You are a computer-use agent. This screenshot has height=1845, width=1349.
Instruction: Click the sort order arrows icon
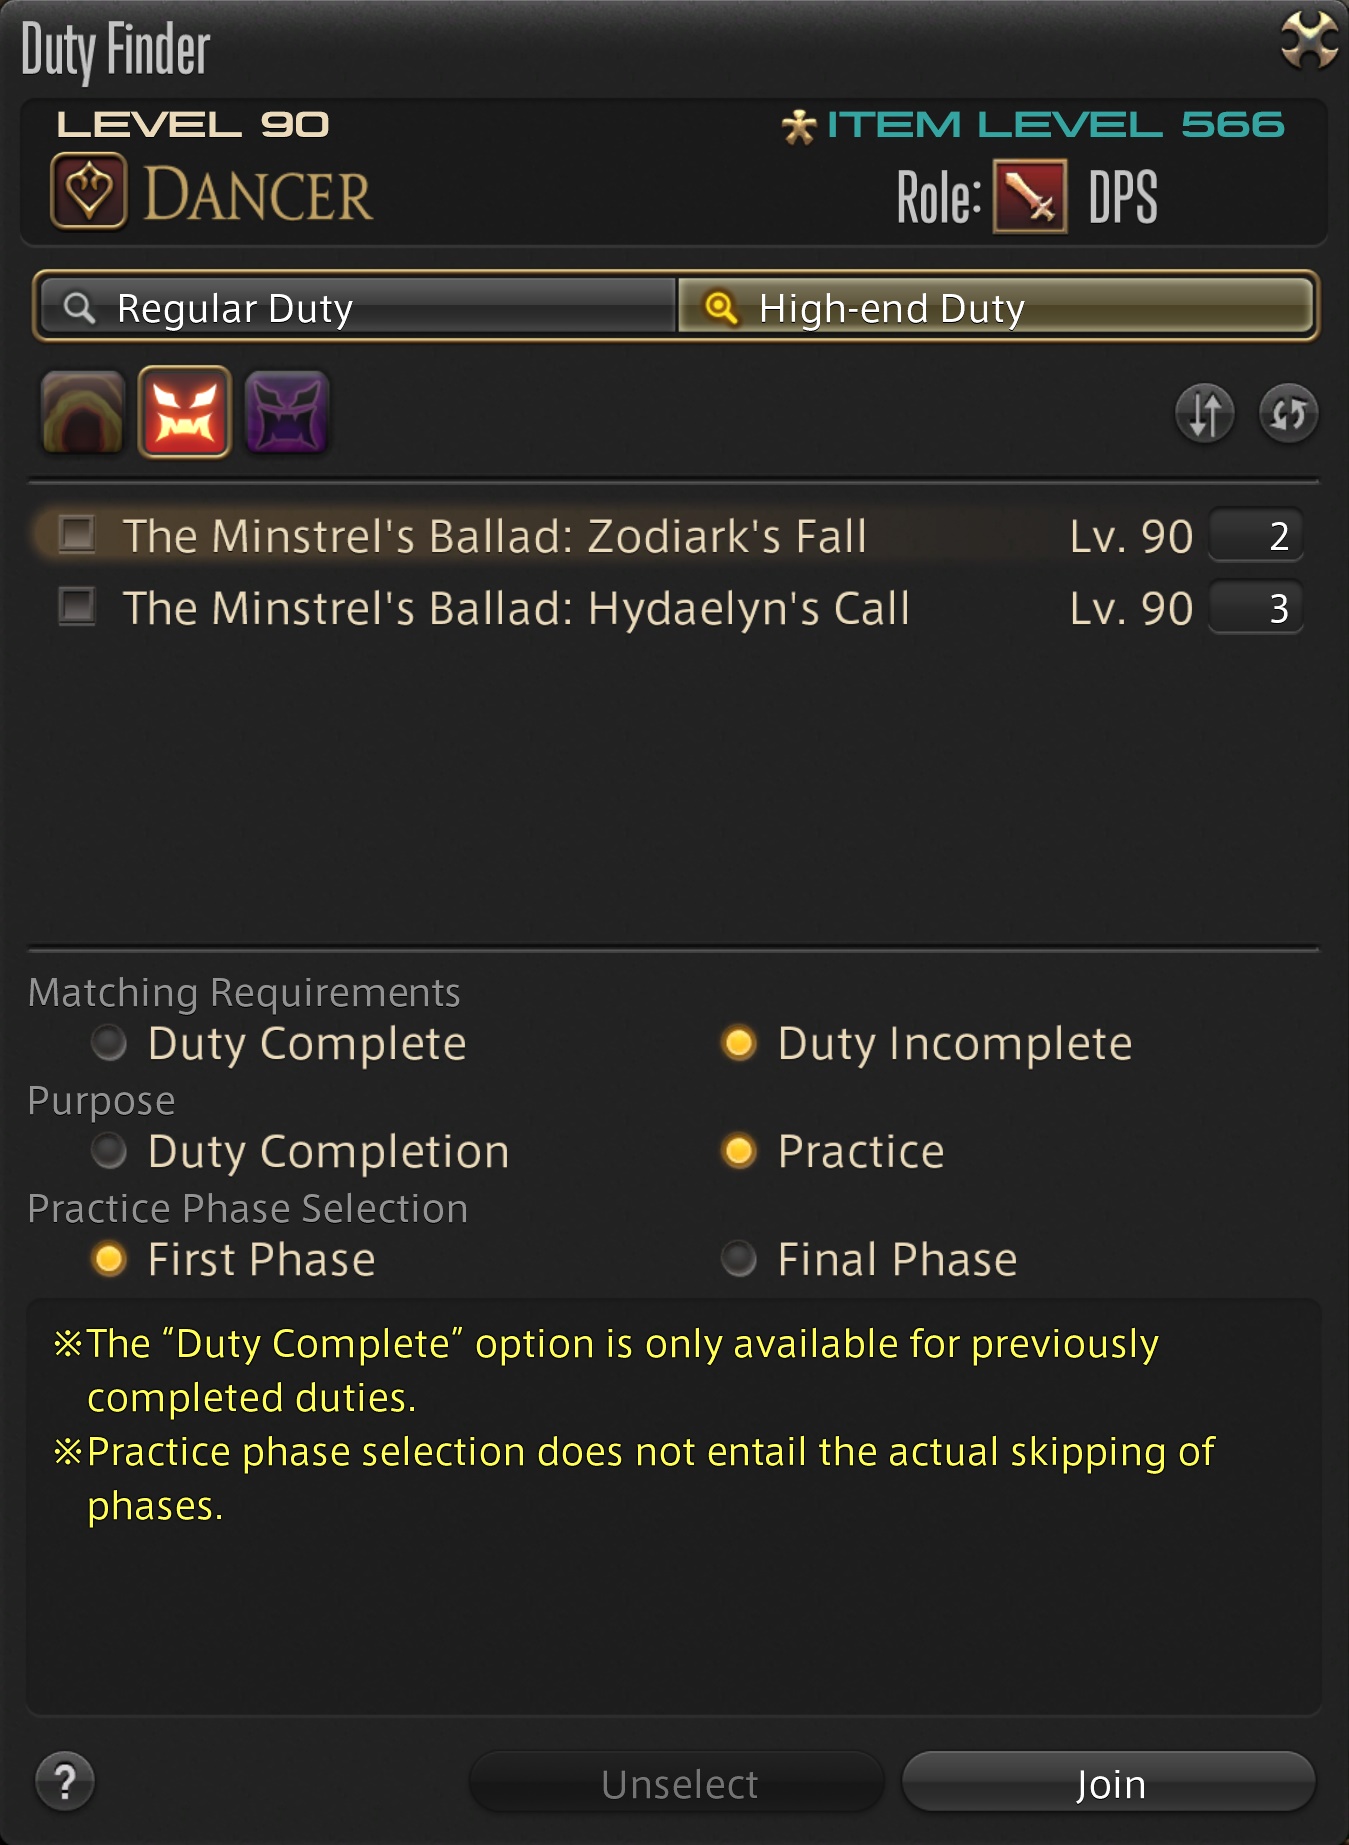point(1204,412)
